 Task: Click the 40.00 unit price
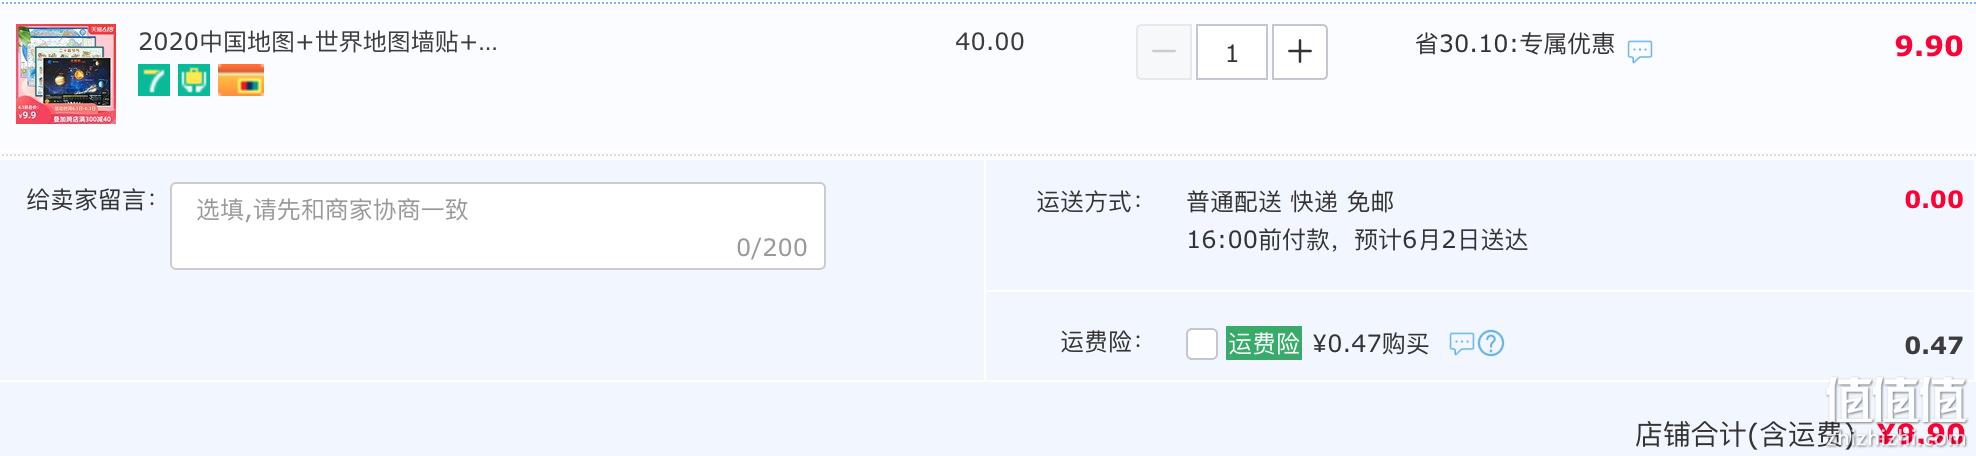990,42
